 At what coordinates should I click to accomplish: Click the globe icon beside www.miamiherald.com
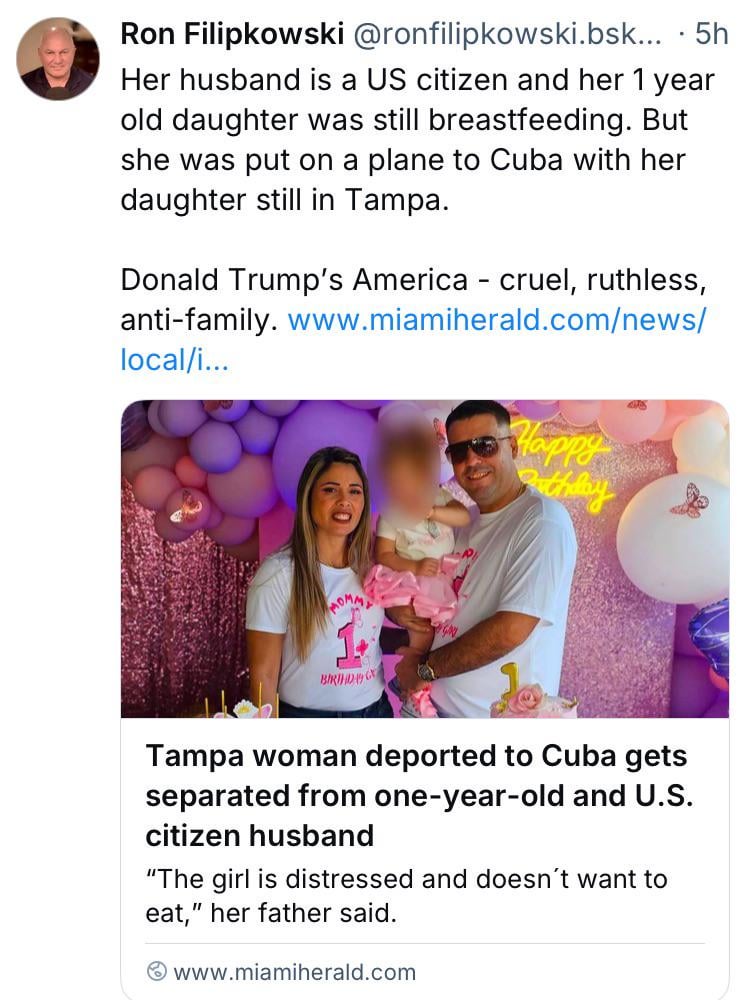156,971
